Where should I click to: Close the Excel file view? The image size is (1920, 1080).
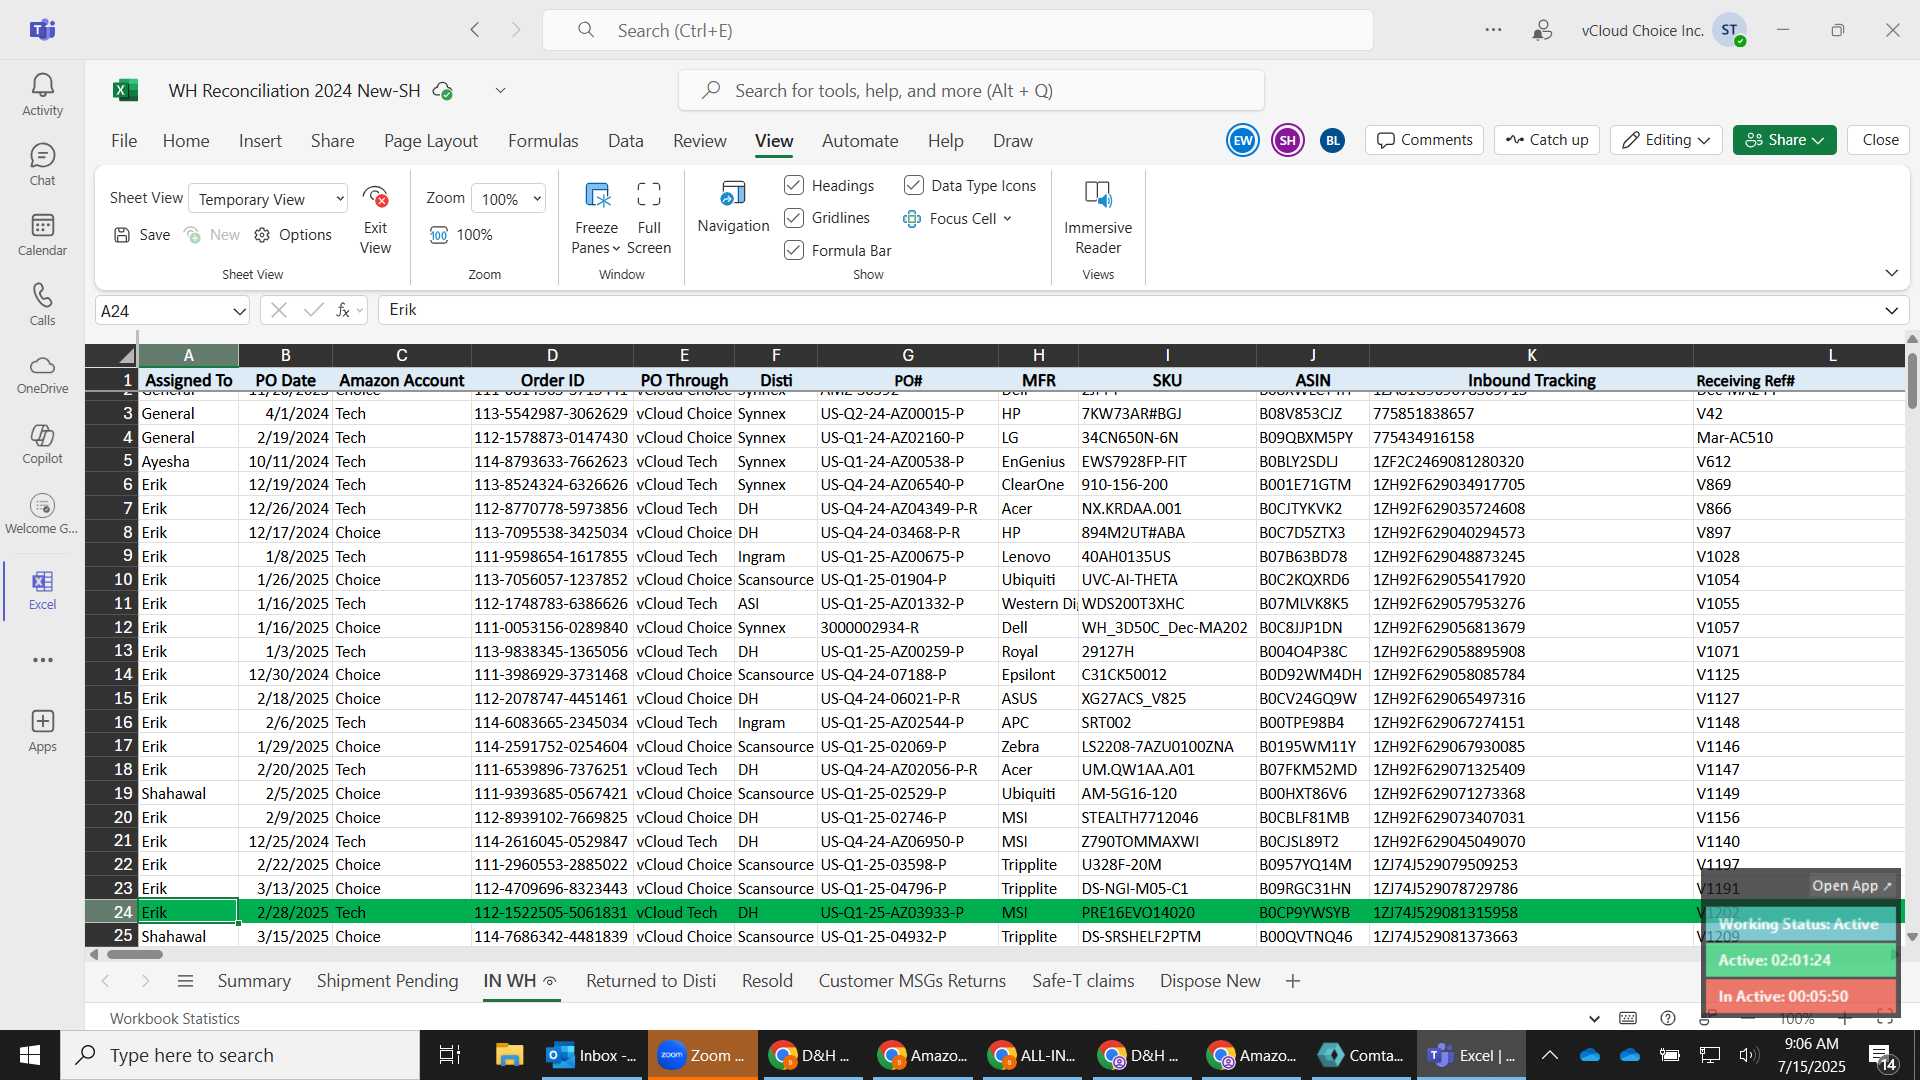1880,140
